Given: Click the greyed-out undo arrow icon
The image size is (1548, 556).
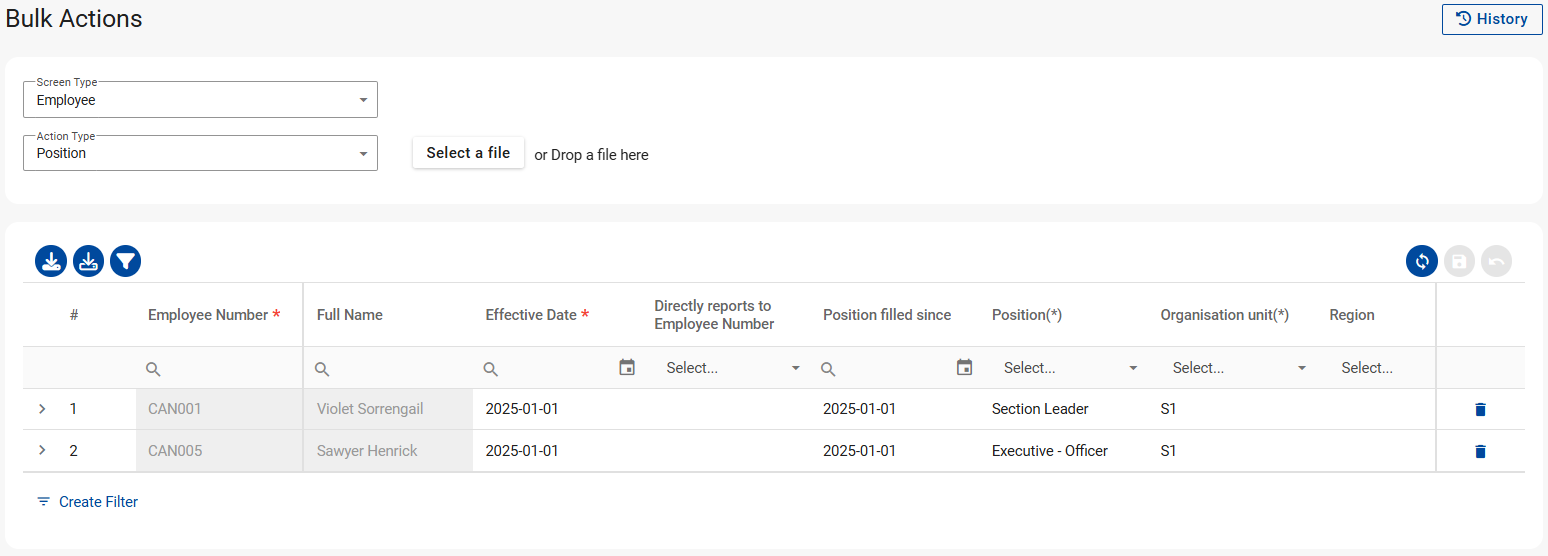Looking at the screenshot, I should click(1496, 262).
